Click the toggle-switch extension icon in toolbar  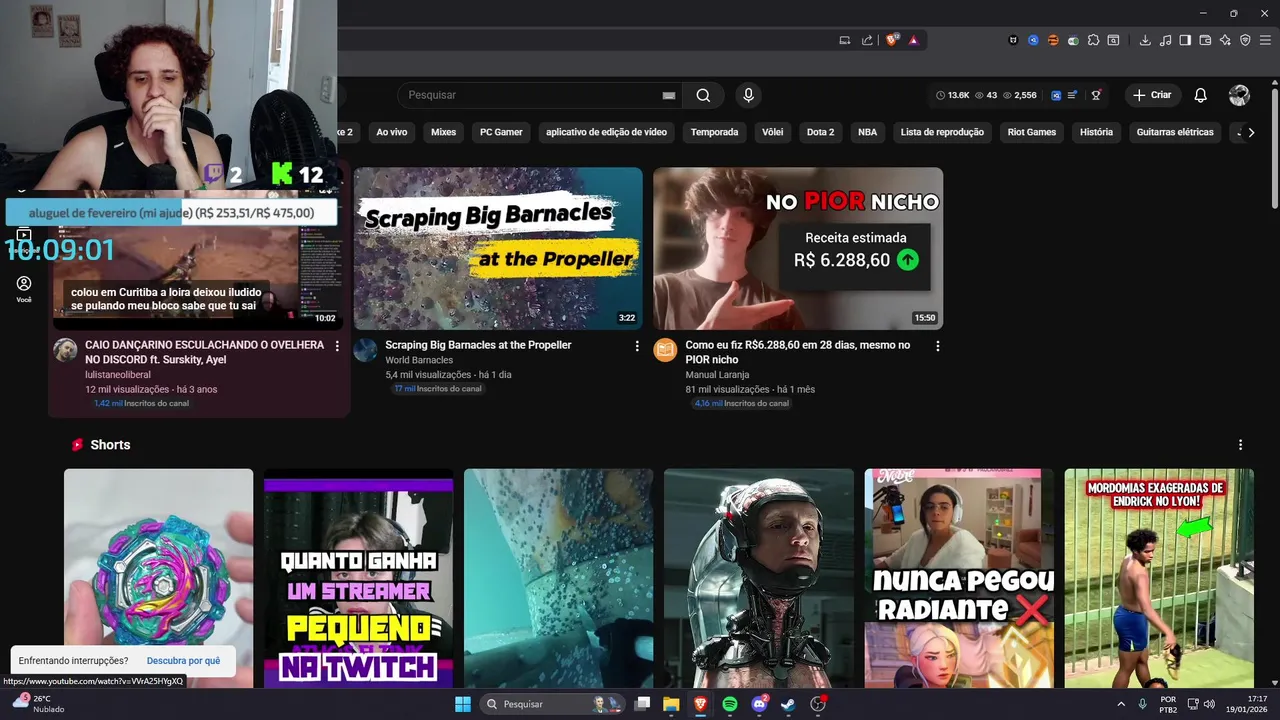coord(1073,40)
